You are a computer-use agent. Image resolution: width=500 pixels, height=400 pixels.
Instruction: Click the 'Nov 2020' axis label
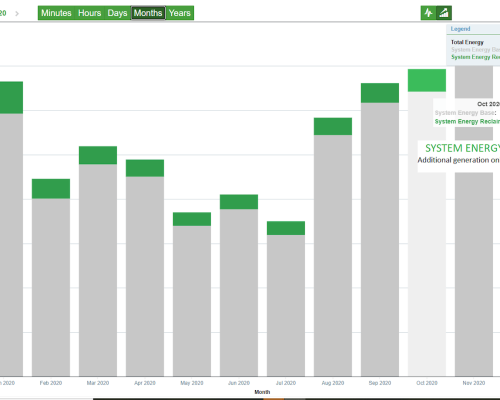(474, 383)
